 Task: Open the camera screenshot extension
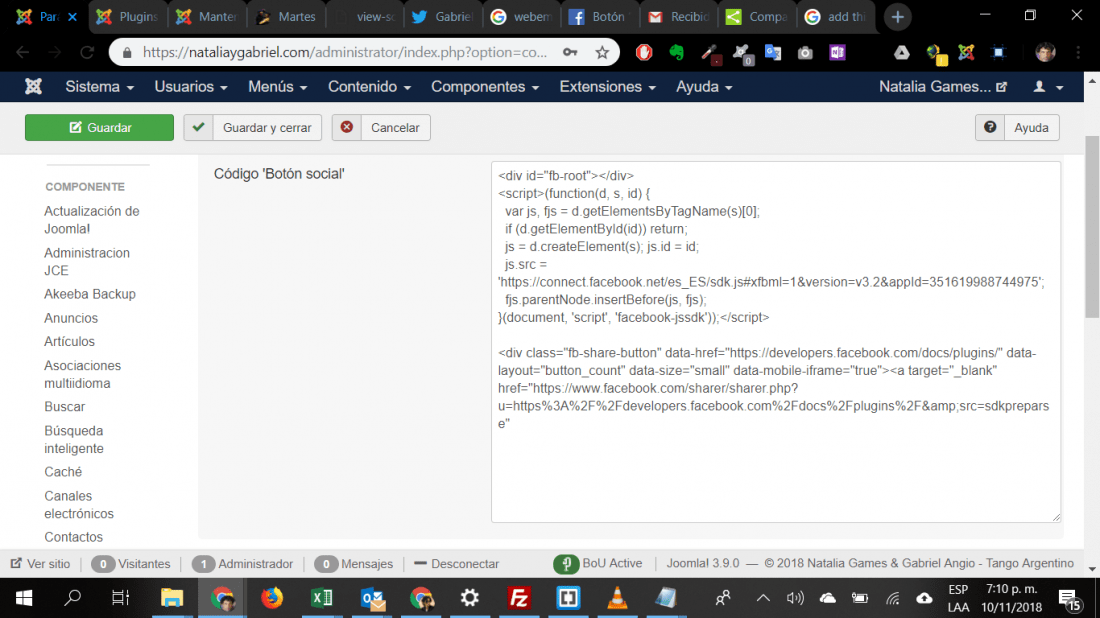805,53
